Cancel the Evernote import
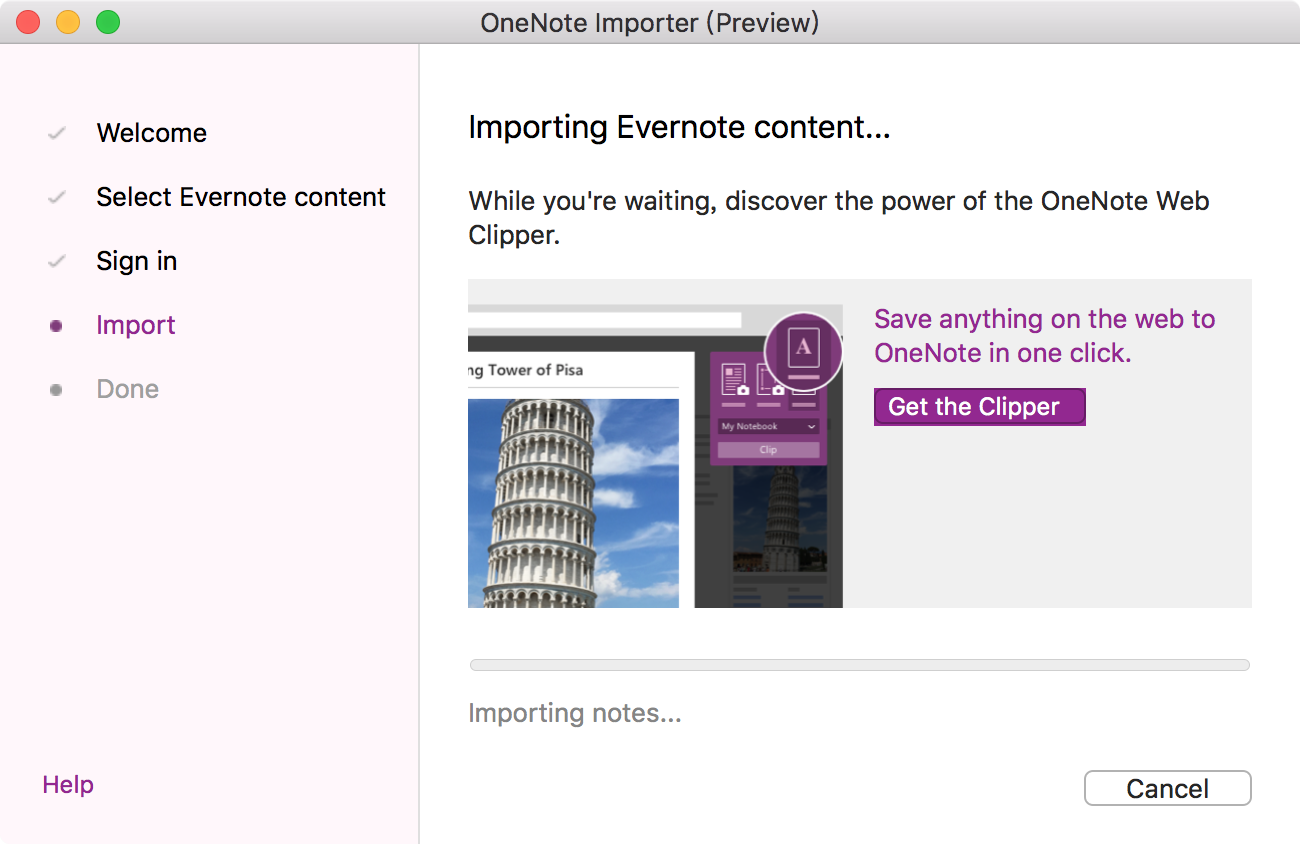 point(1167,788)
